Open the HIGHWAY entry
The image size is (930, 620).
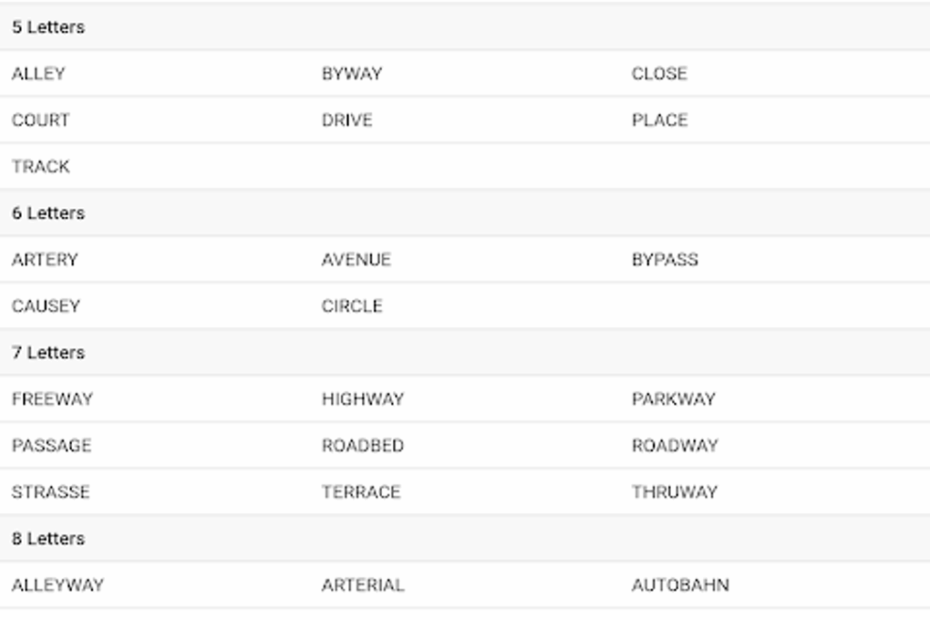click(x=363, y=399)
